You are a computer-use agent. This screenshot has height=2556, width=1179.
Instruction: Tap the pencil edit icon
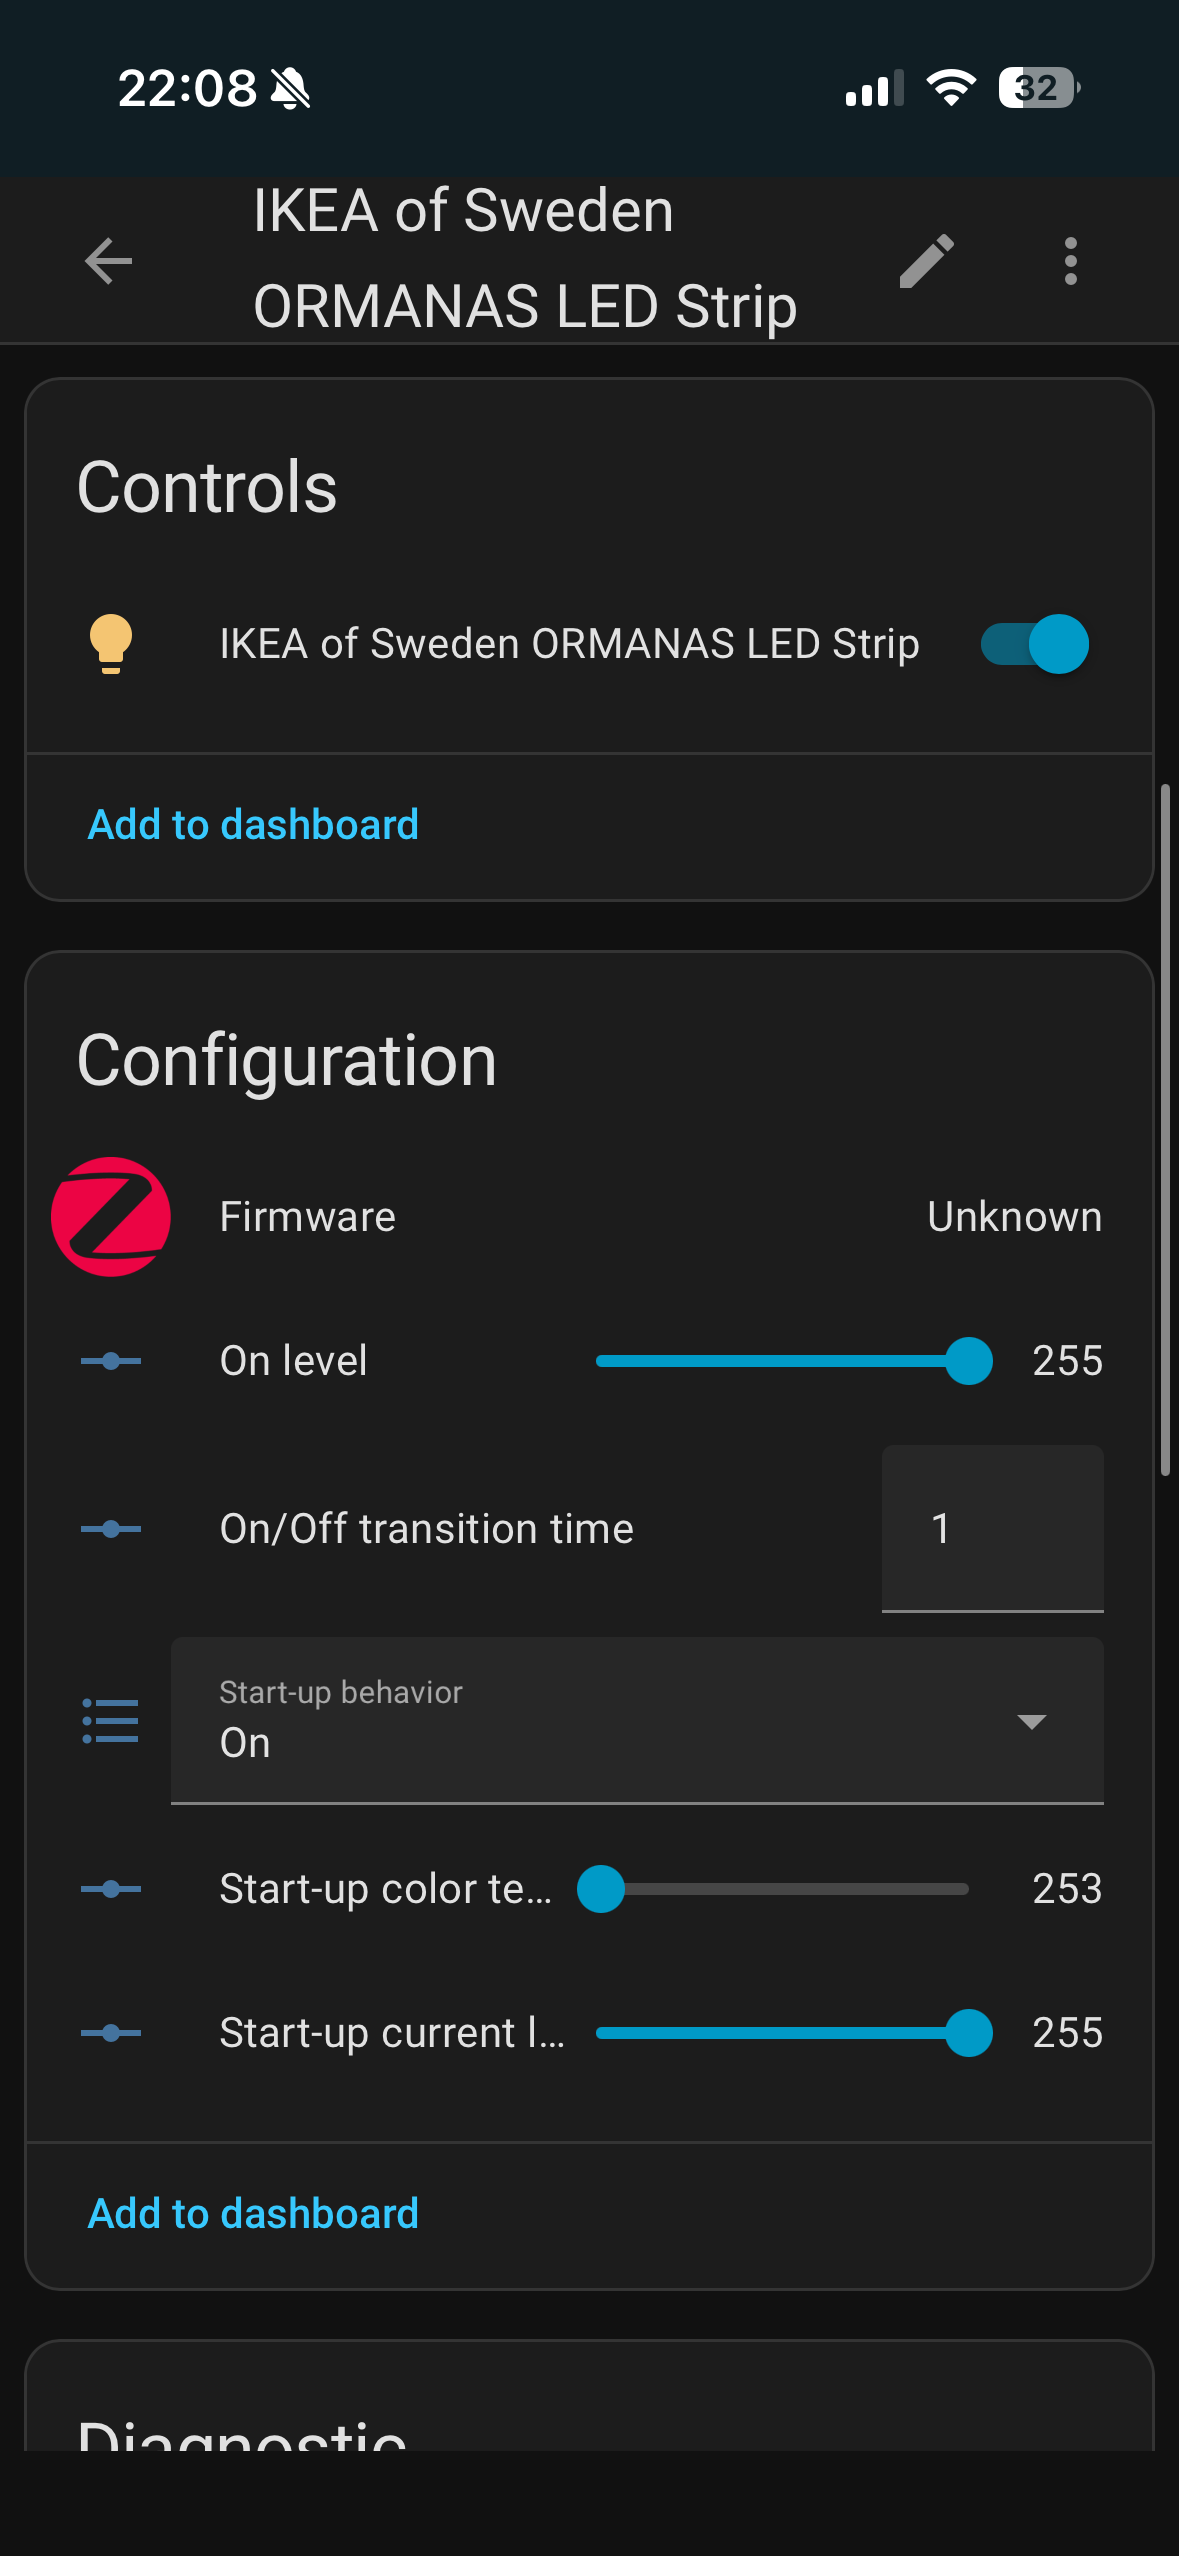pos(926,262)
